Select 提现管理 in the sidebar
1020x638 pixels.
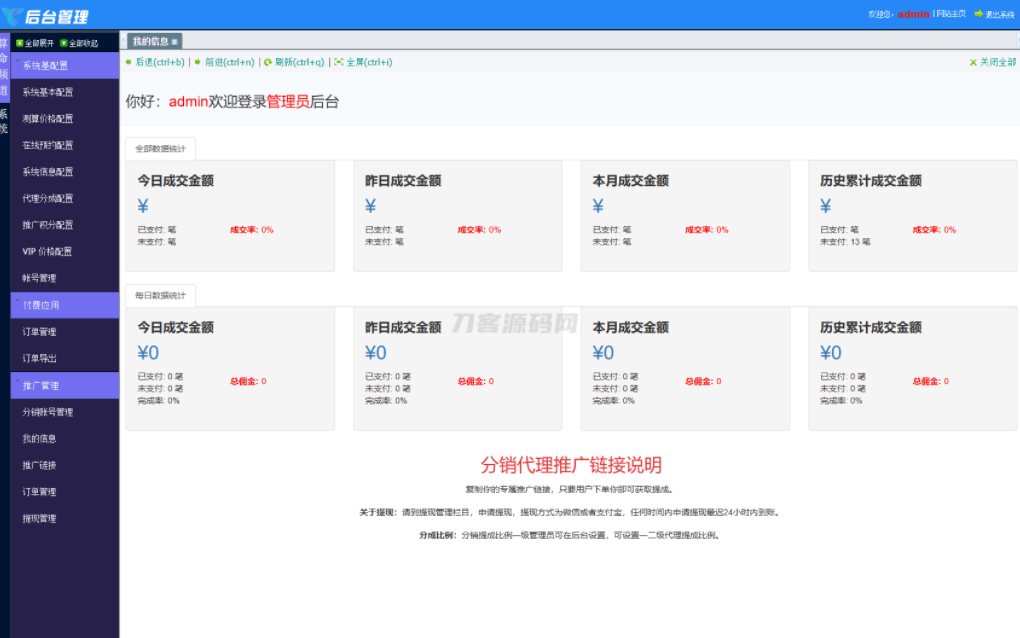pyautogui.click(x=41, y=518)
